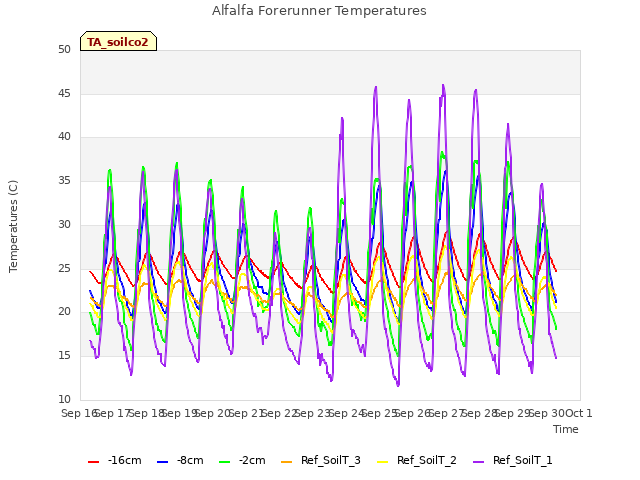Screen dimensions: 640x480
Task: Click the green -2cm legend swatch
Action: 224,462
